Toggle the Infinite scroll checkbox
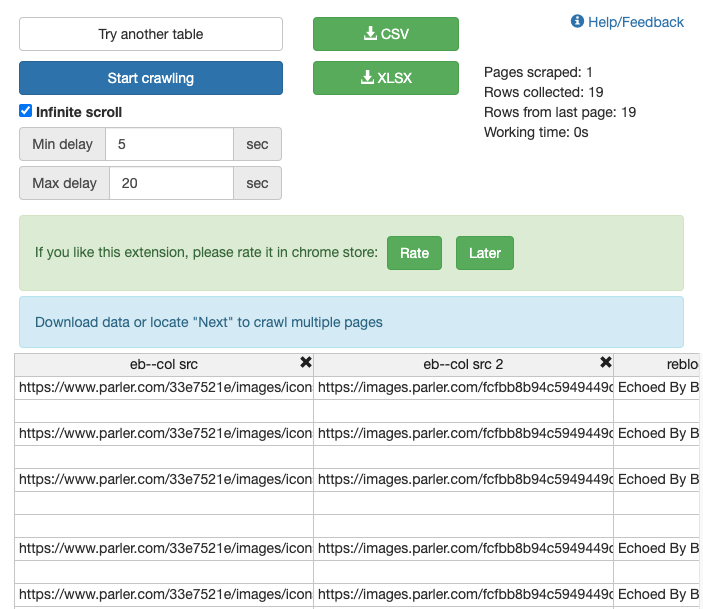Screen dimensions: 703x609 click(26, 111)
